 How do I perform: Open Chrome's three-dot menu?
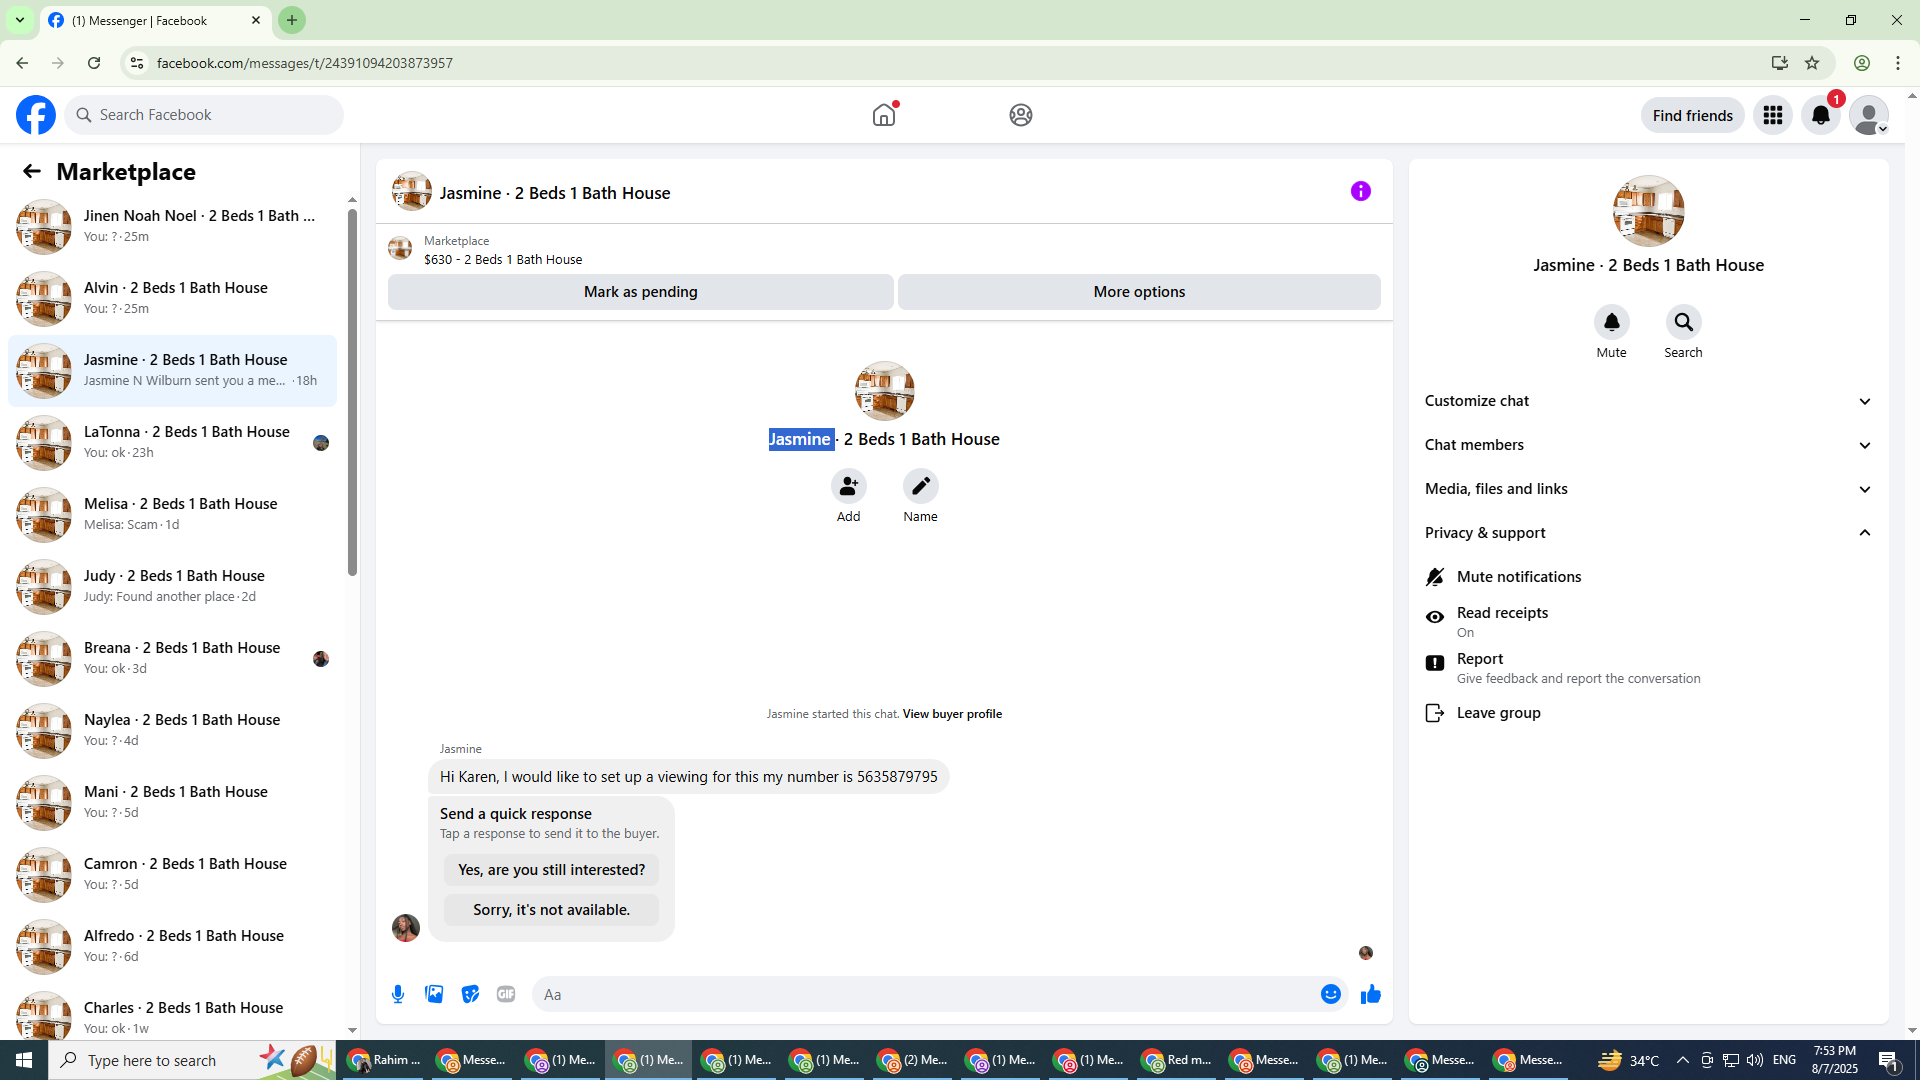pyautogui.click(x=1898, y=63)
